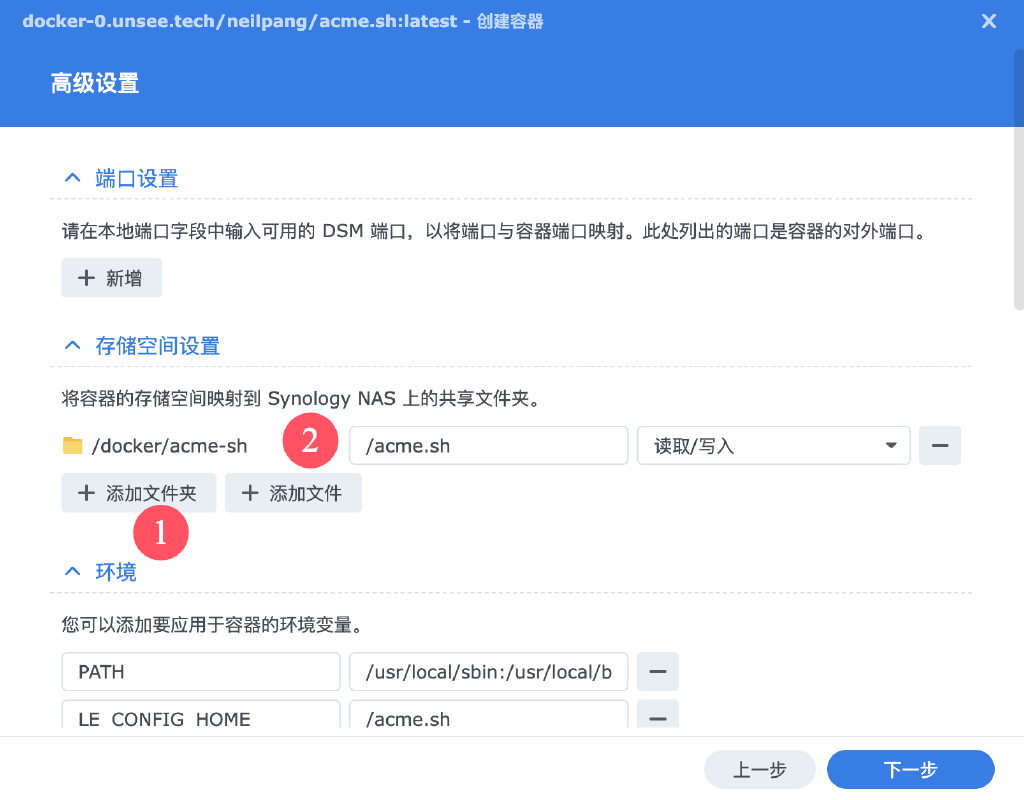Select the PATH variable value field
This screenshot has width=1024, height=800.
[x=488, y=671]
